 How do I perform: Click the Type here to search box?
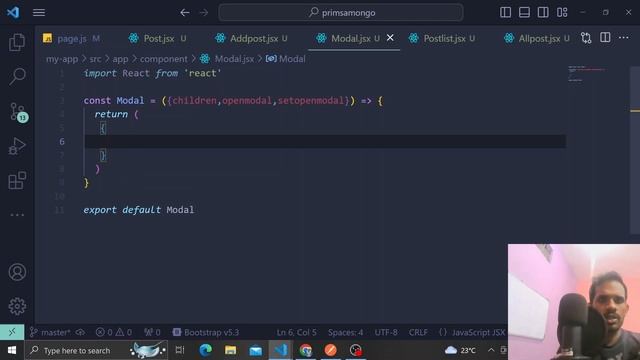pos(96,350)
